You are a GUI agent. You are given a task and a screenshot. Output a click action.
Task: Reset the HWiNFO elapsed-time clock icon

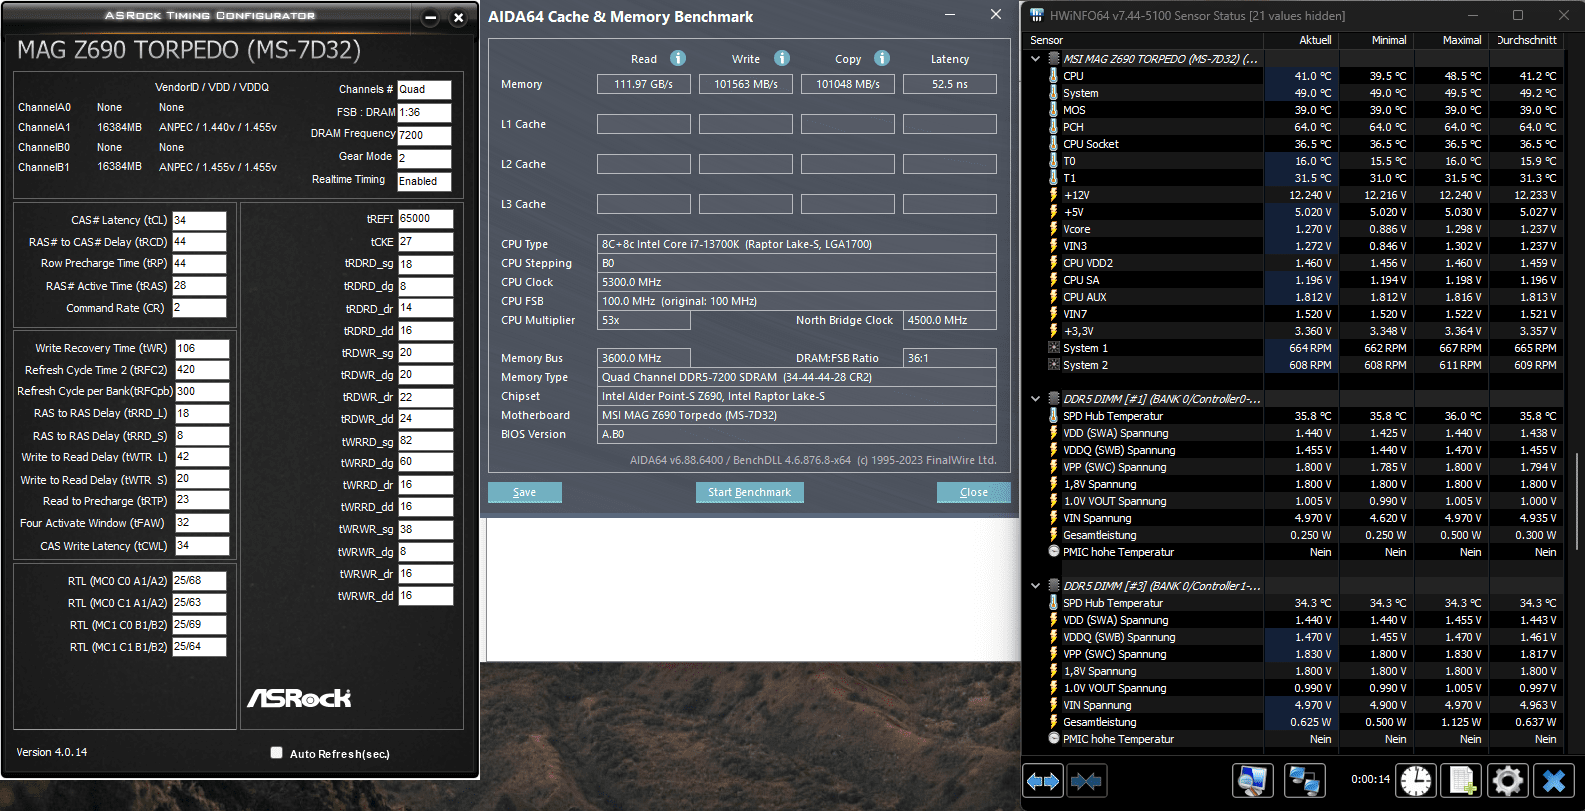click(1415, 780)
